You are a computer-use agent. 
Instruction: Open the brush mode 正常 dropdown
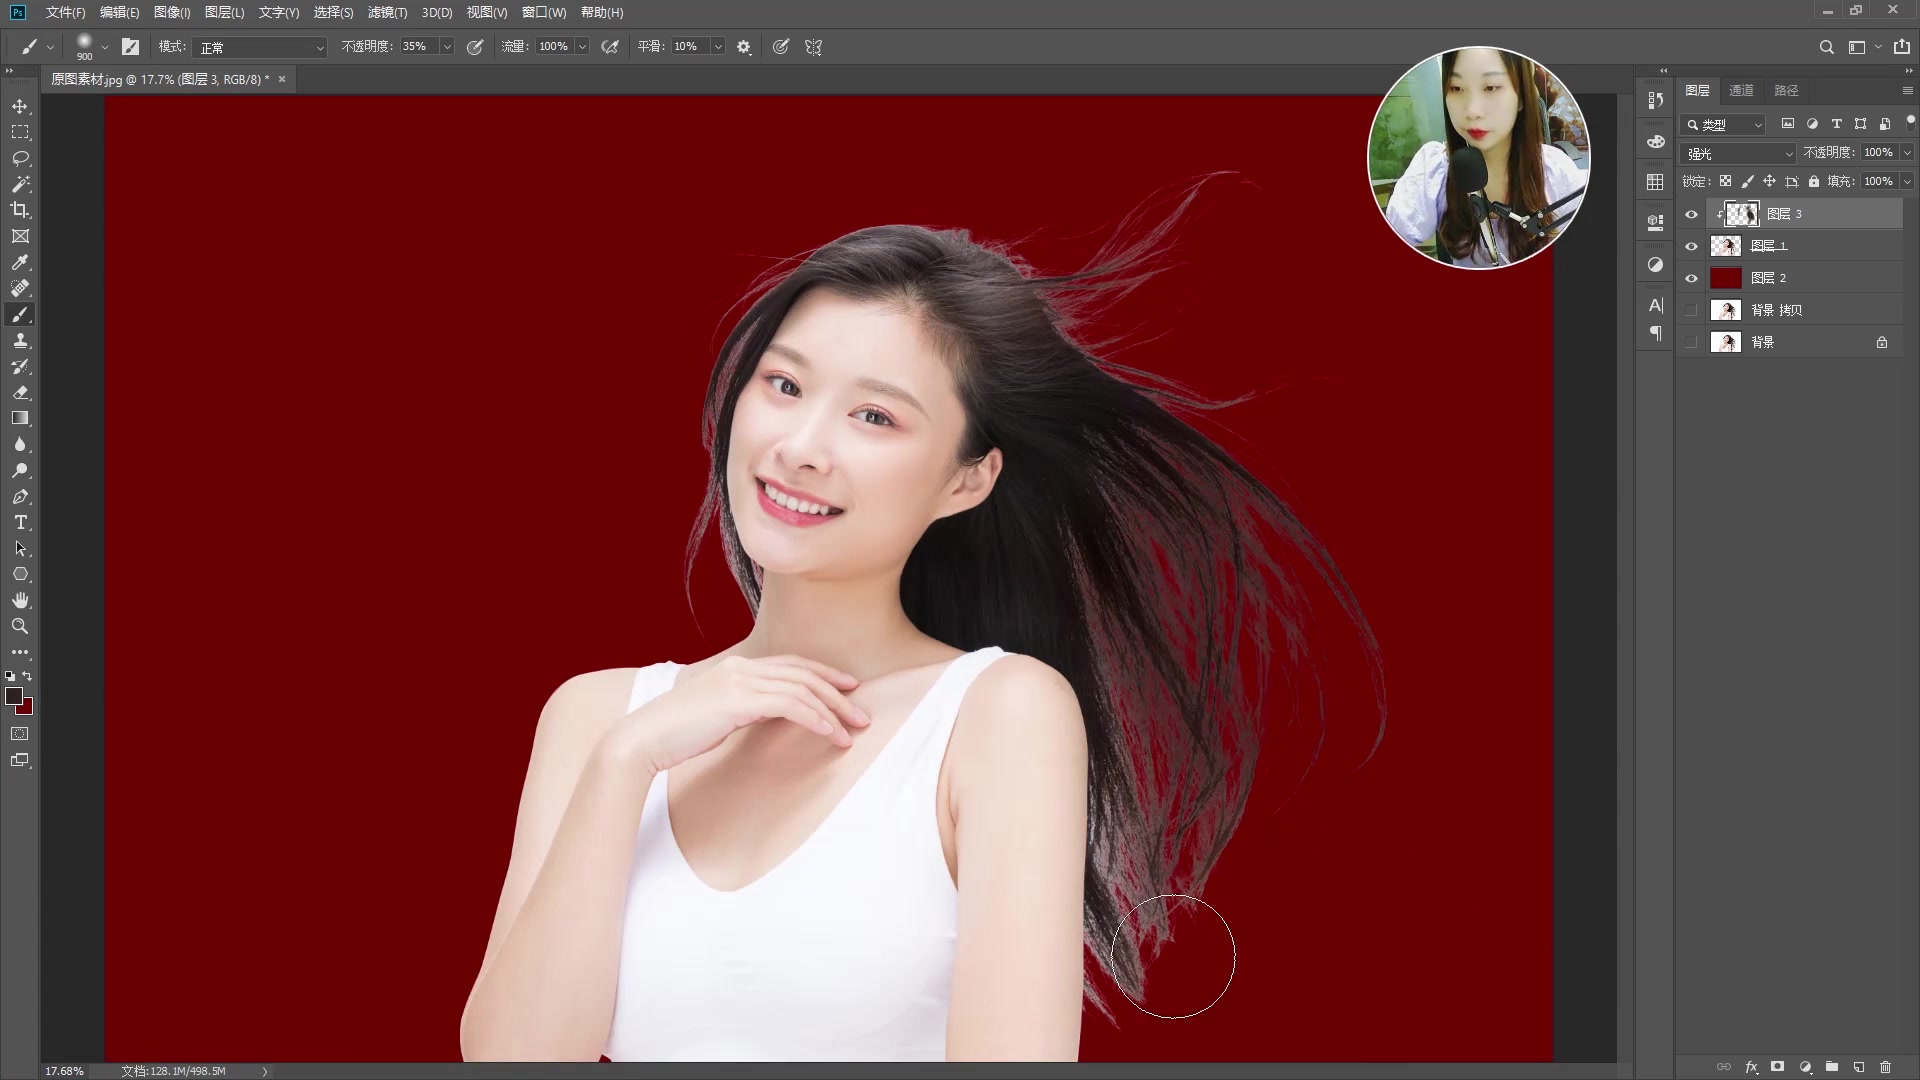pyautogui.click(x=261, y=47)
